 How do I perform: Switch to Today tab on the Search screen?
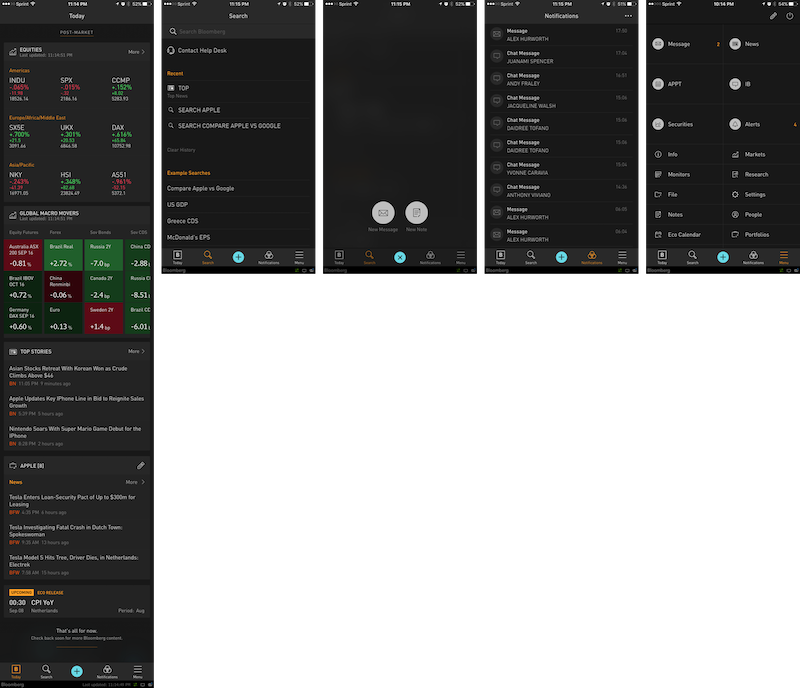178,257
